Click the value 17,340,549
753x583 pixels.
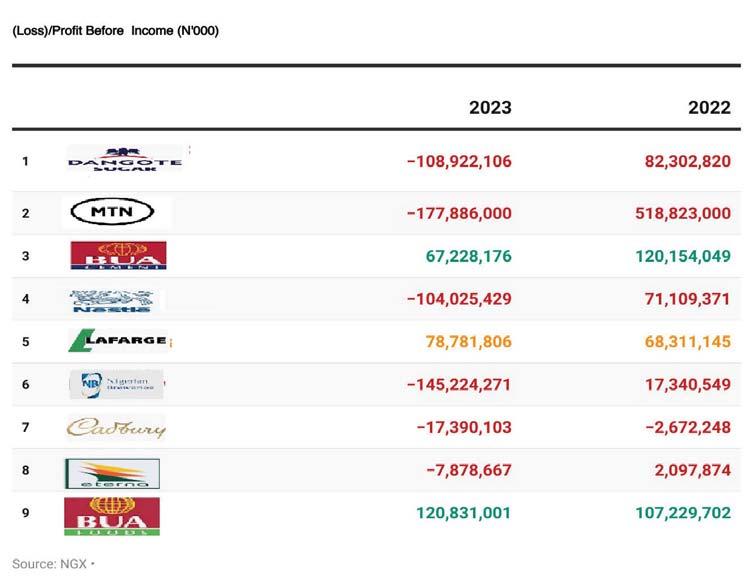688,385
